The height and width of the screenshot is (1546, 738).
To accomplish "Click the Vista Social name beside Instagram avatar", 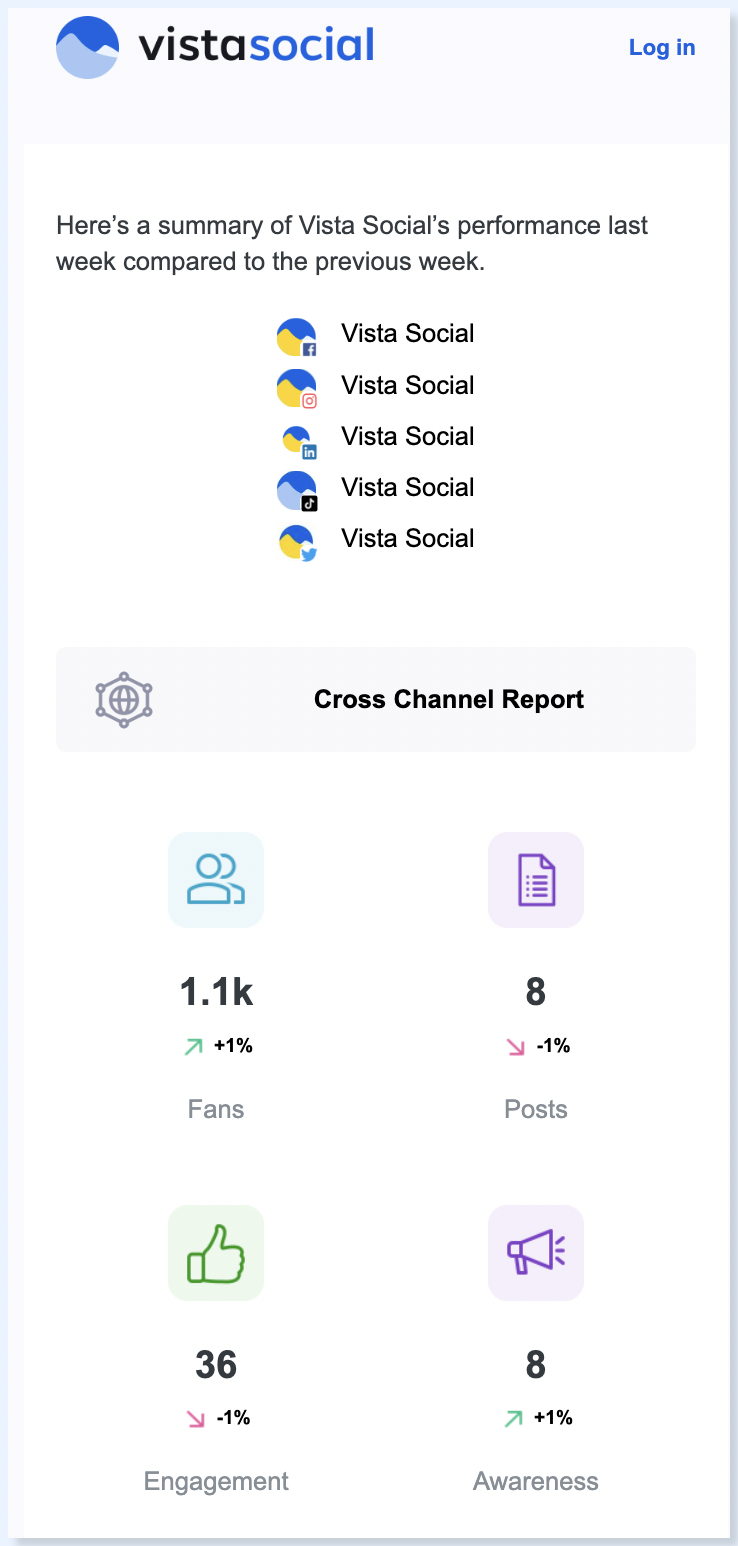I will click(408, 385).
